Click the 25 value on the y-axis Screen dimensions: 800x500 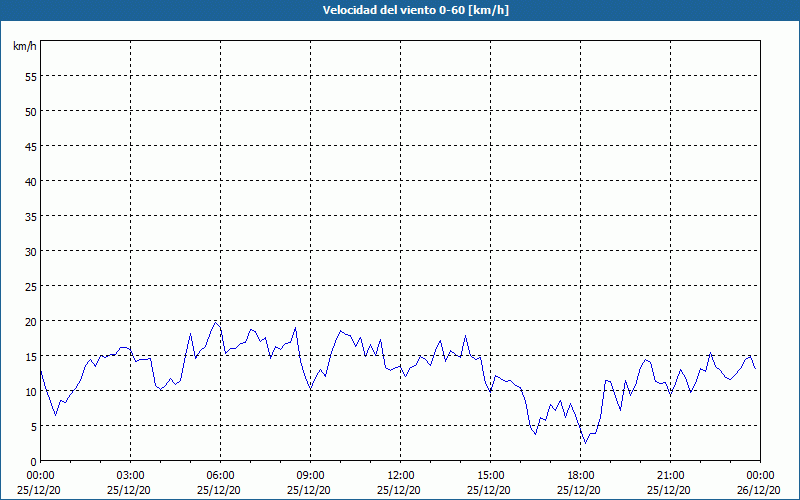point(31,287)
